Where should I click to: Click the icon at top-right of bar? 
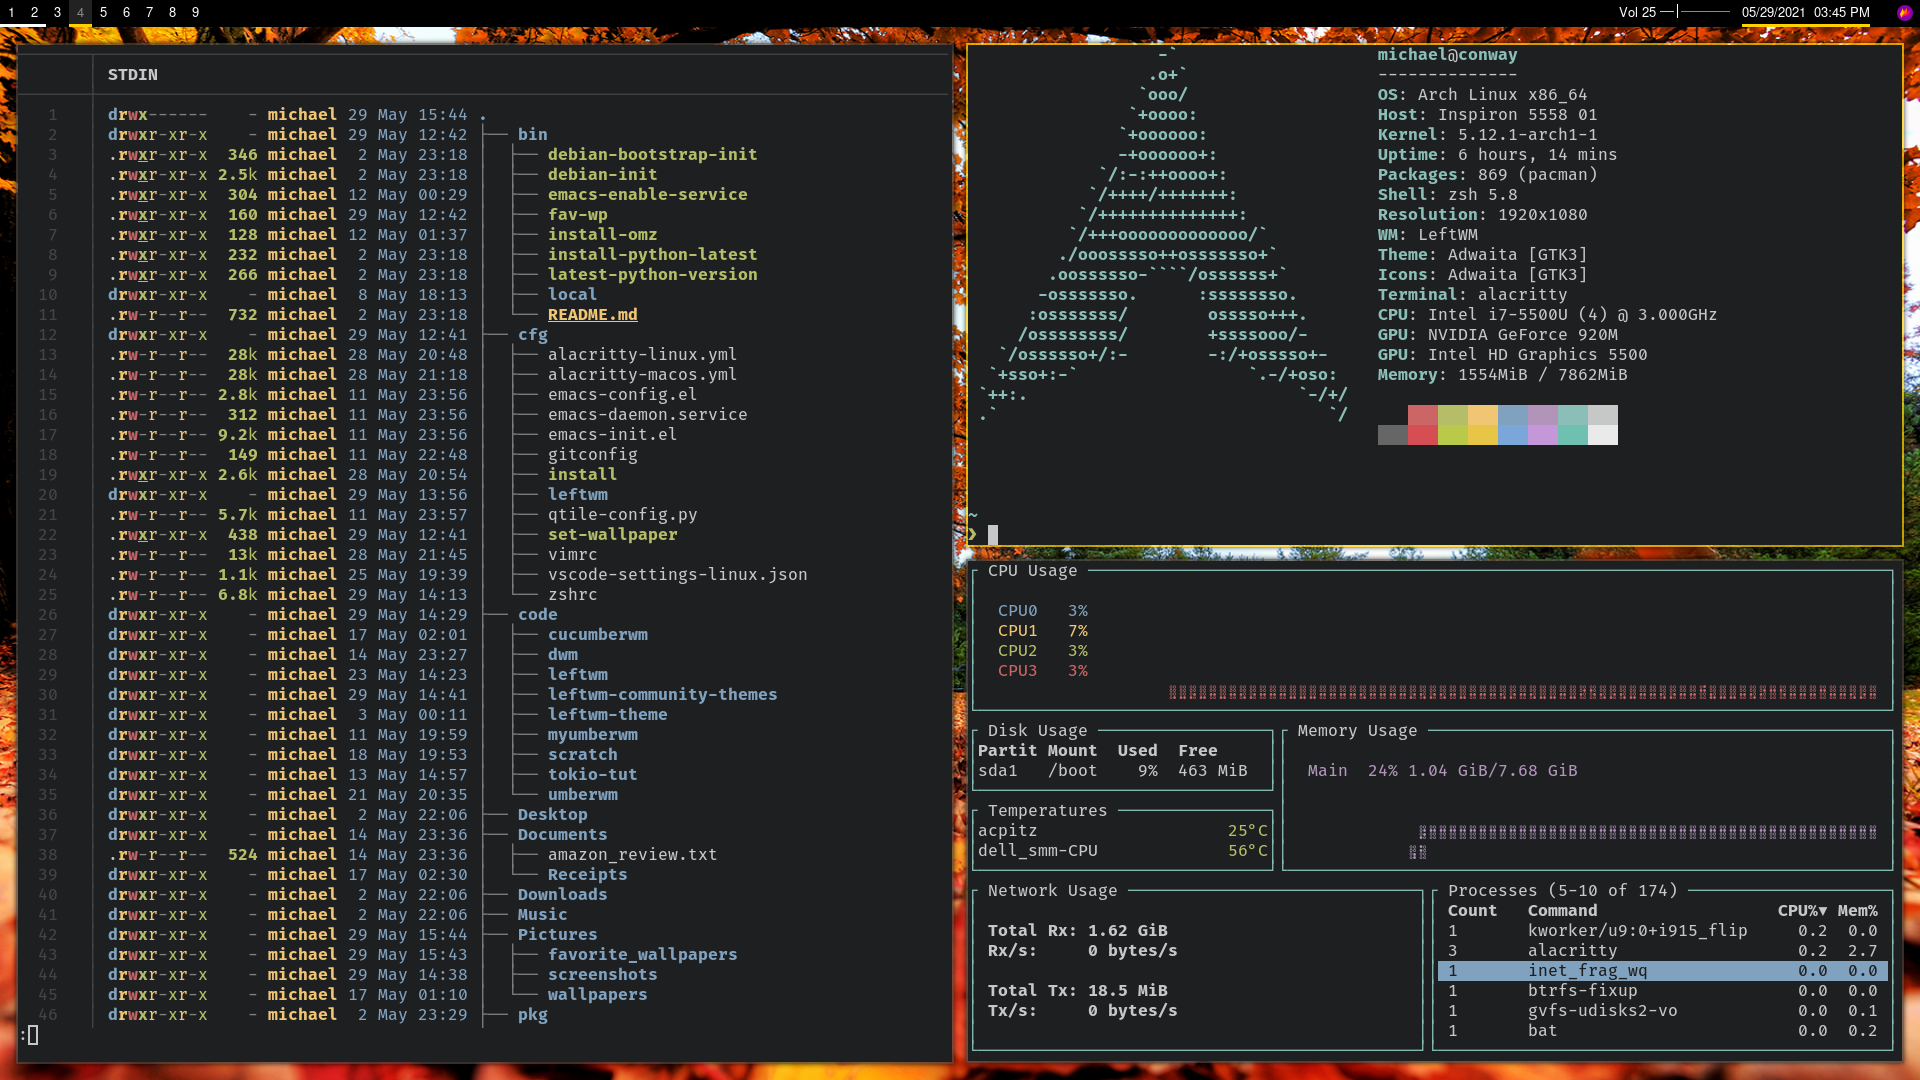point(1904,13)
